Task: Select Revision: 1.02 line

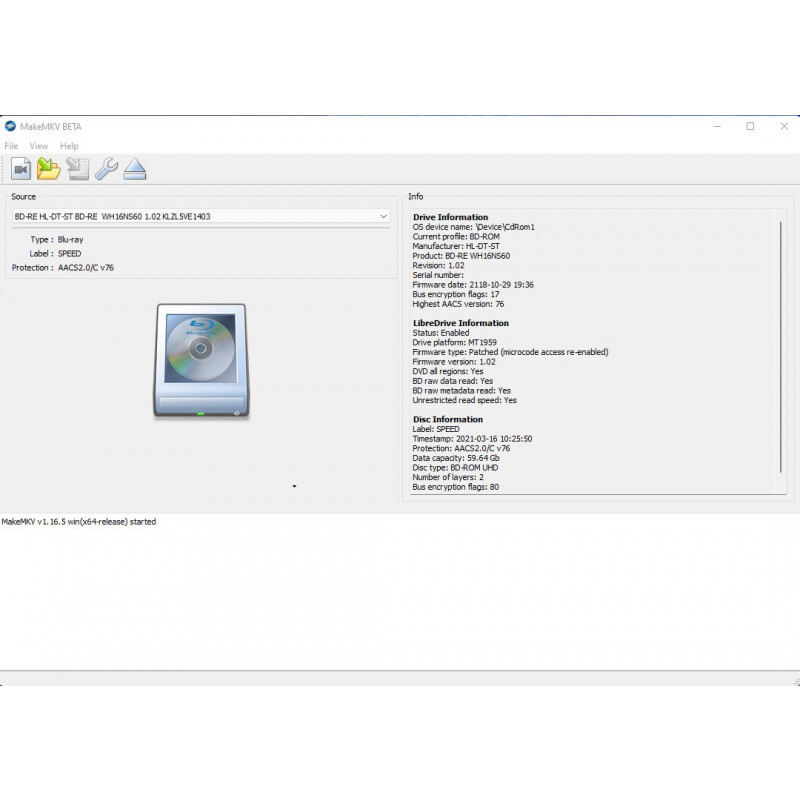Action: pyautogui.click(x=438, y=266)
